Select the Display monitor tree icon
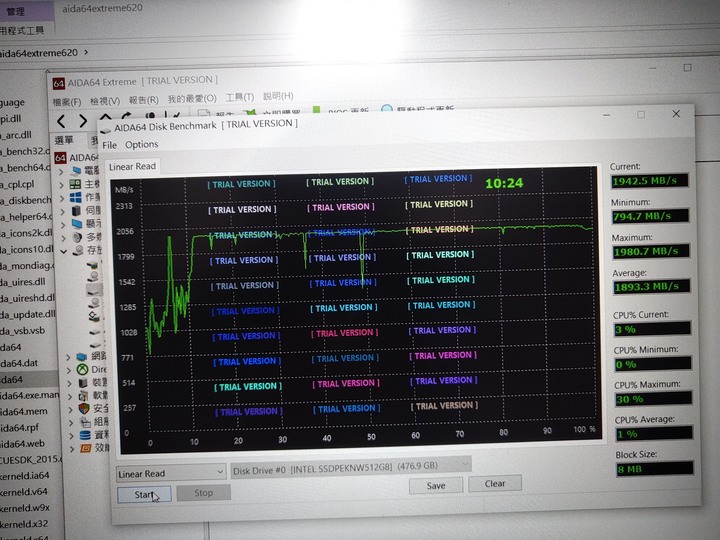This screenshot has width=720, height=540. pos(77,224)
